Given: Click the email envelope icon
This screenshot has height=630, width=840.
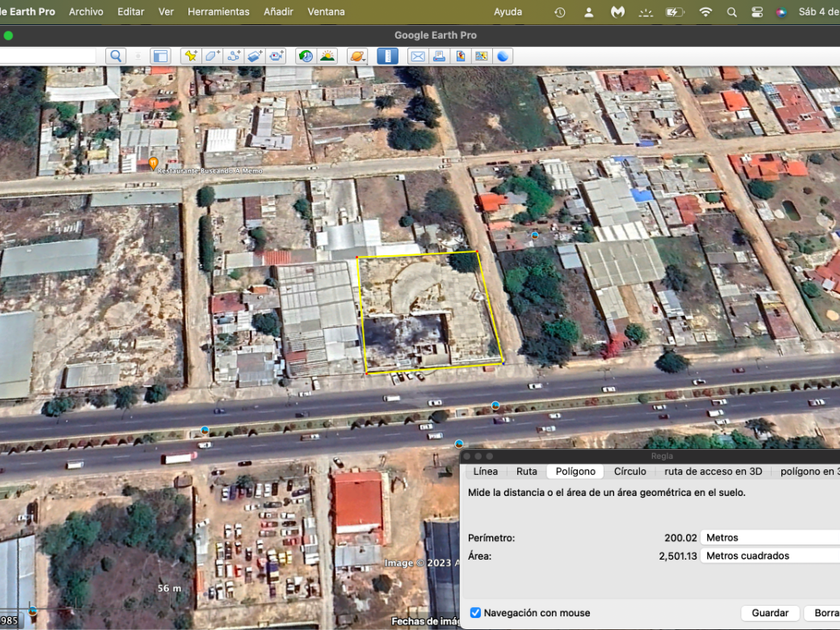Looking at the screenshot, I should [x=417, y=56].
